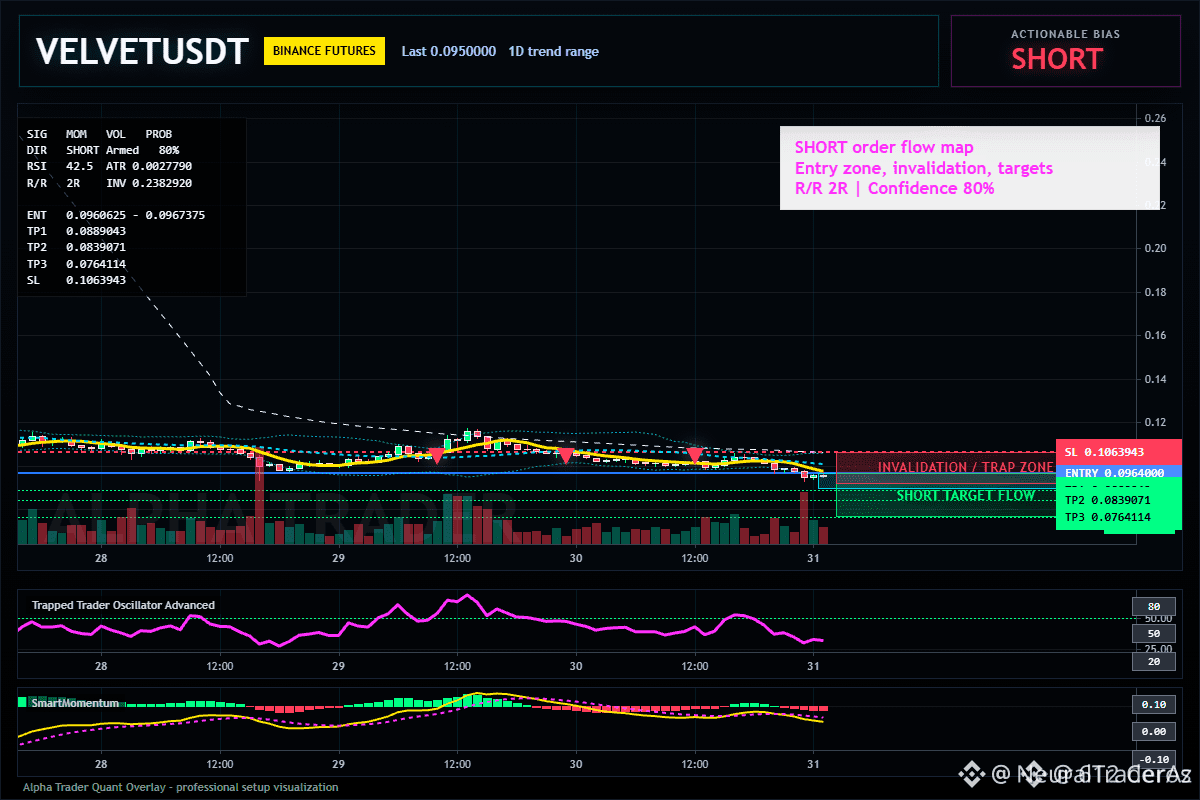Click the red sell marker just before date 30

tap(565, 456)
